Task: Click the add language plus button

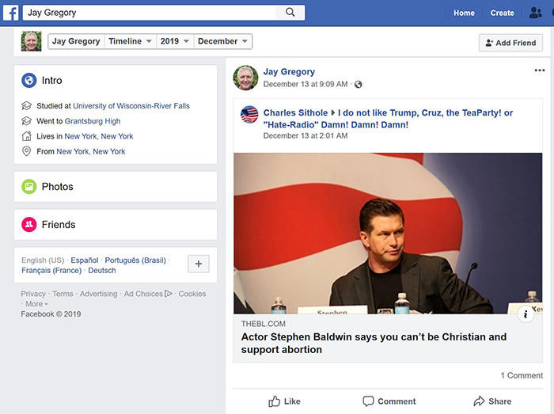Action: pyautogui.click(x=199, y=264)
